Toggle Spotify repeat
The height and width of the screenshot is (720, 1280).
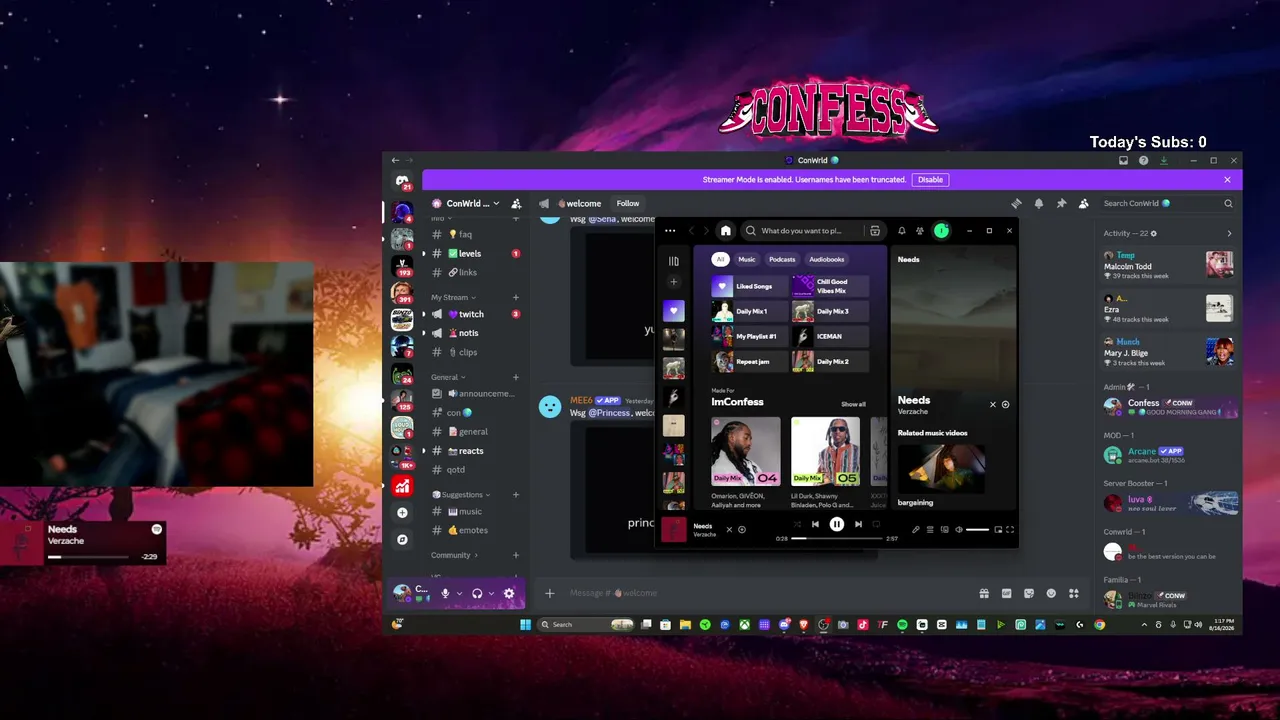pos(876,524)
